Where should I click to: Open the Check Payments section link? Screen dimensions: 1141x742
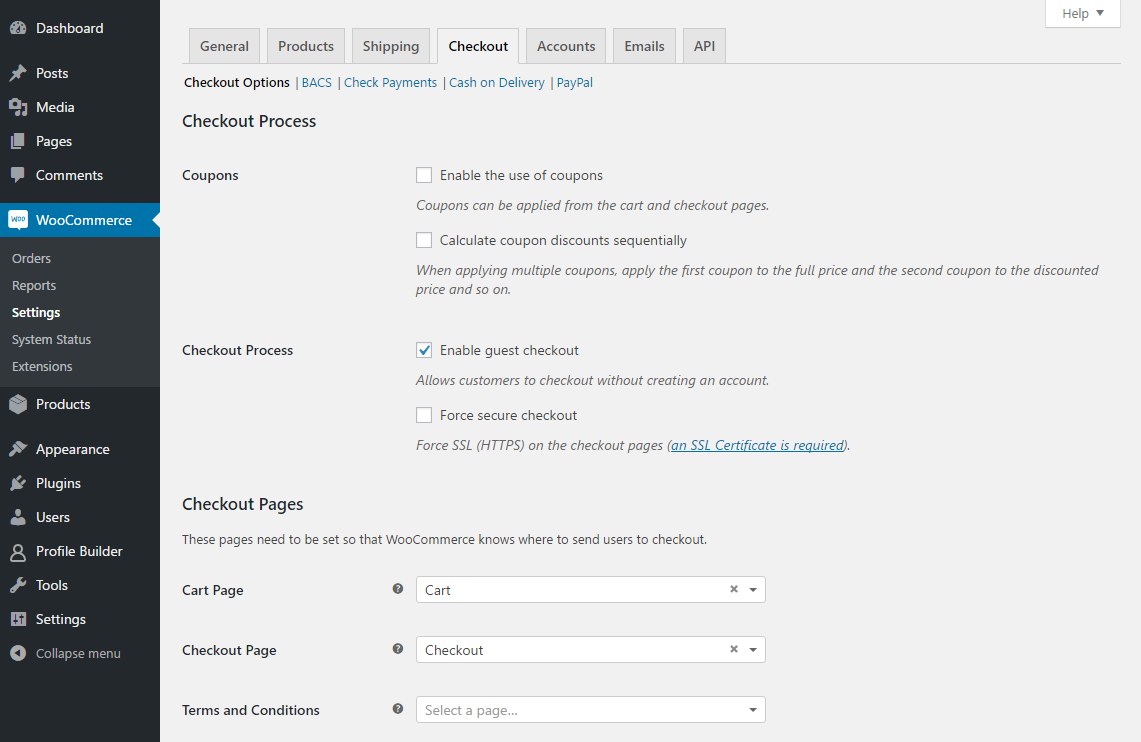pyautogui.click(x=390, y=83)
